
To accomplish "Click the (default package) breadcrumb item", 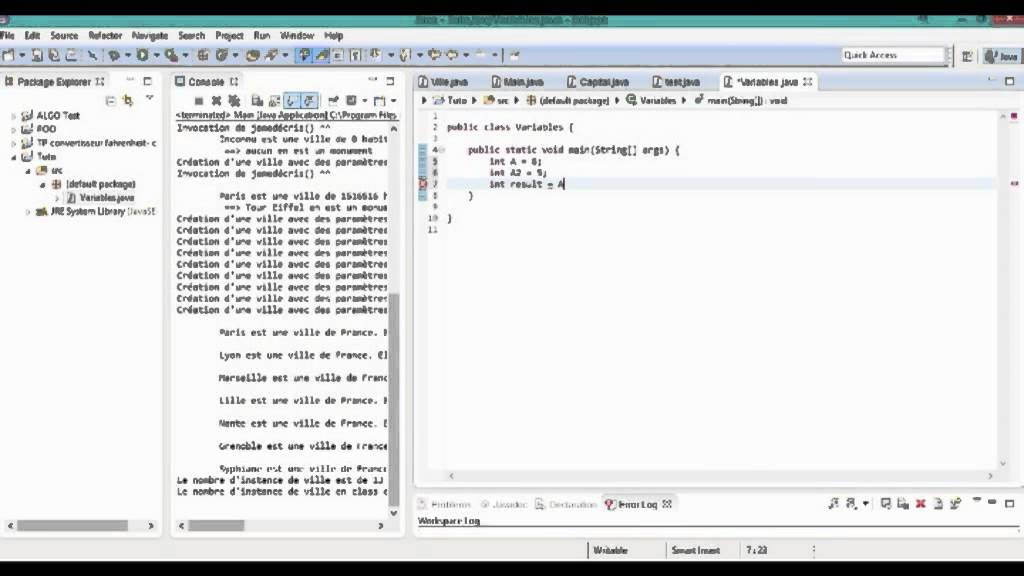I will point(568,101).
